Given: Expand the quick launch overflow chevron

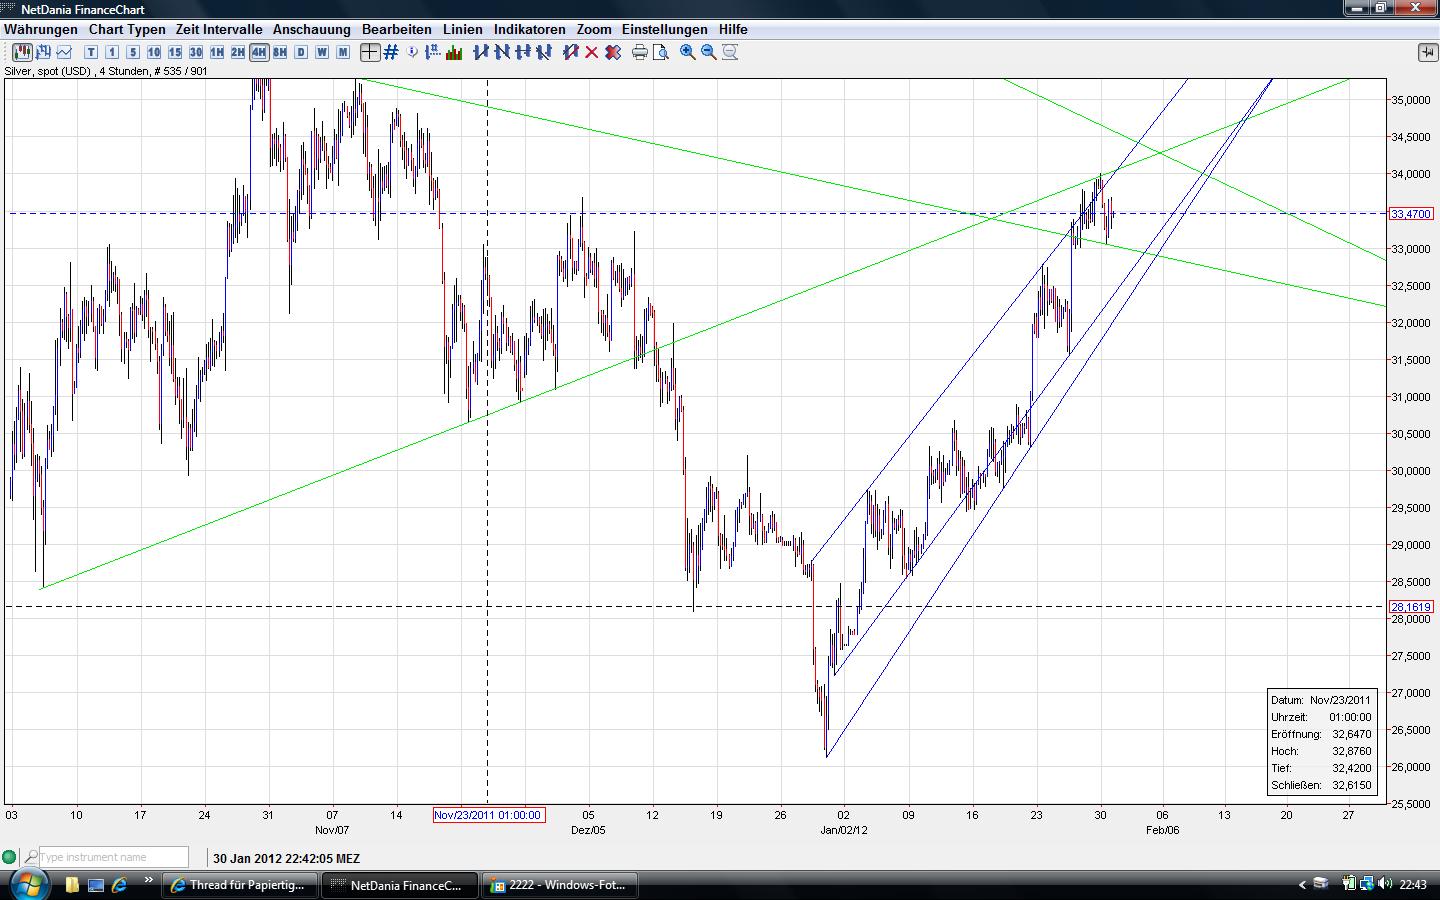Looking at the screenshot, I should pyautogui.click(x=149, y=882).
